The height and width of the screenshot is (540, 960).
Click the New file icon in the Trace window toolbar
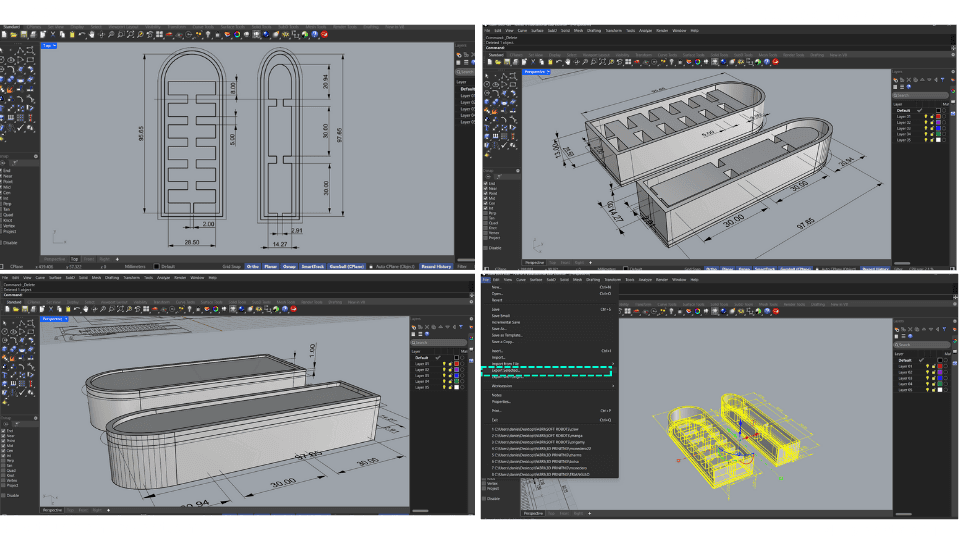[4, 36]
